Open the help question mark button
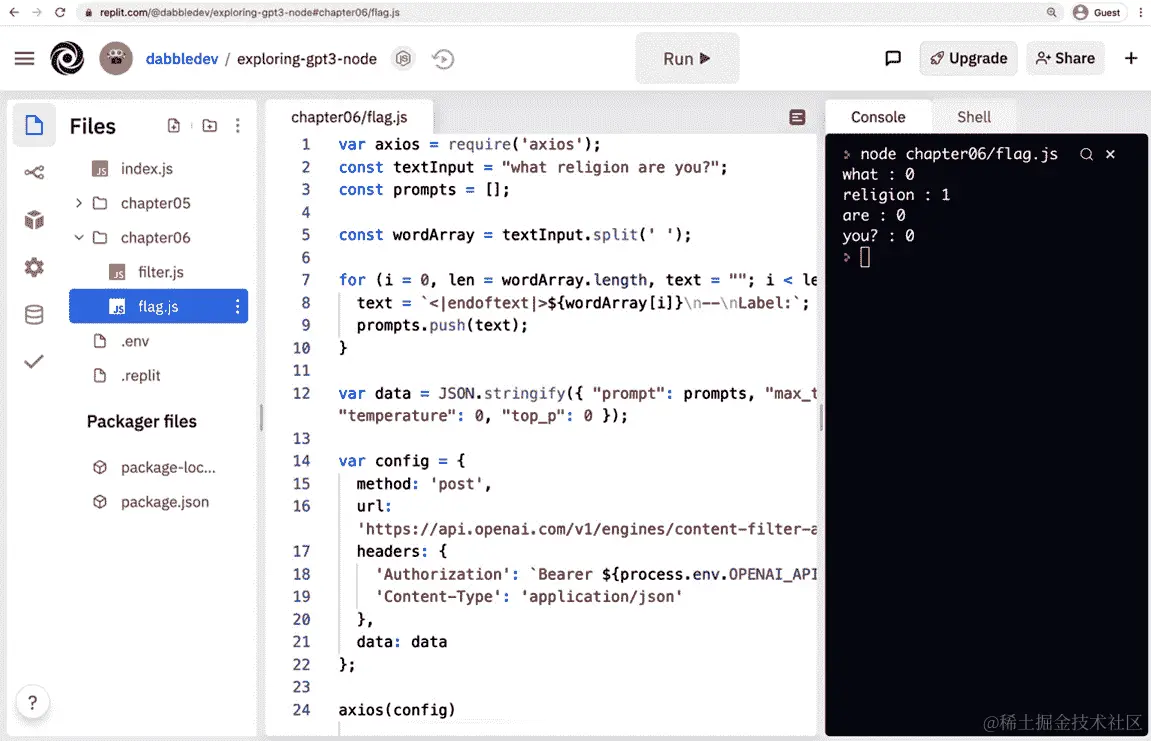Image resolution: width=1151 pixels, height=741 pixels. (x=32, y=703)
